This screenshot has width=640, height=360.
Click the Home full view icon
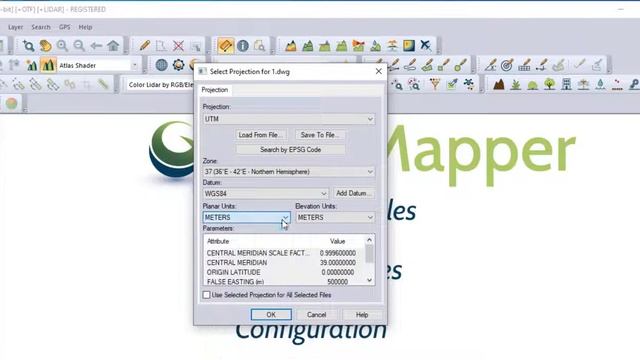(113, 45)
